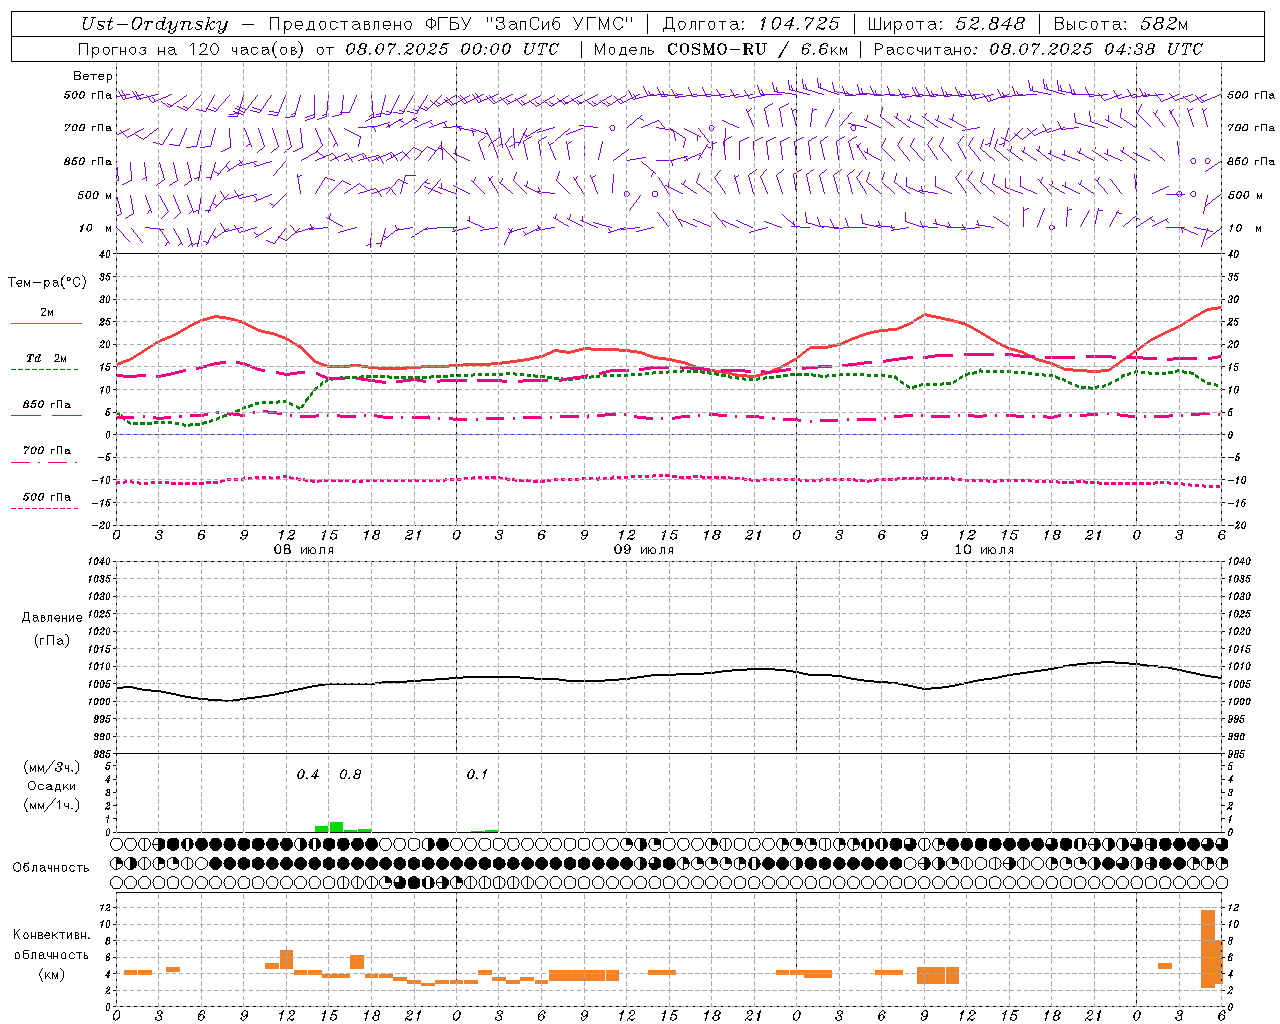This screenshot has width=1280, height=1024.
Task: Click the Ust-Ordynsky station title
Action: [x=154, y=24]
